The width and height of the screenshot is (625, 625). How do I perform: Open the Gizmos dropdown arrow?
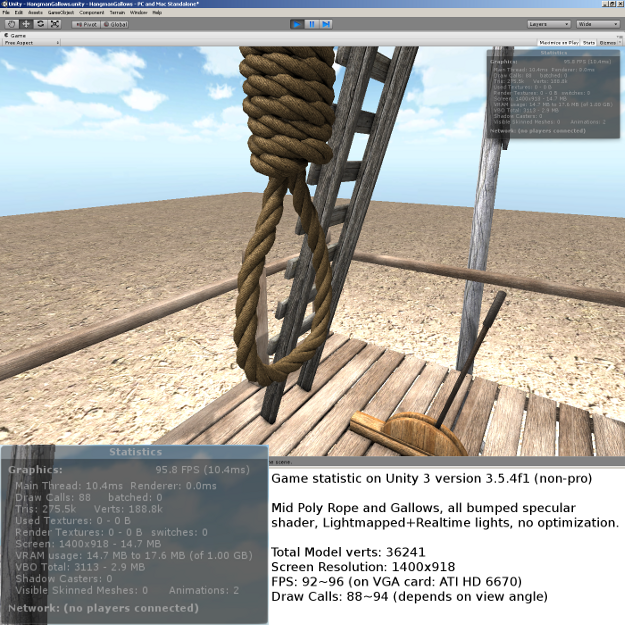(619, 43)
